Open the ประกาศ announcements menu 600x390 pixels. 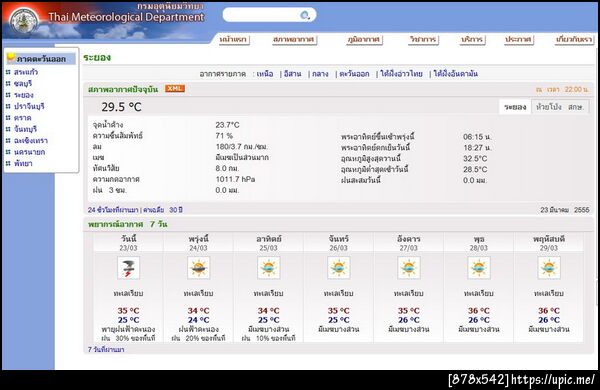click(x=518, y=39)
